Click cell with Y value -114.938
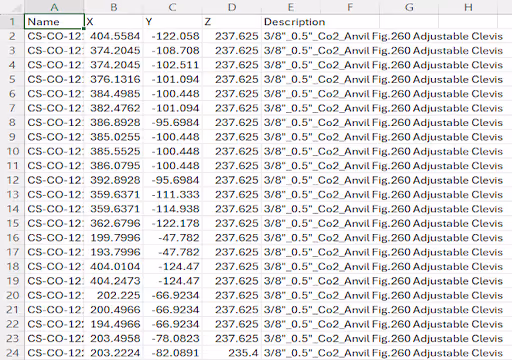 click(x=172, y=209)
